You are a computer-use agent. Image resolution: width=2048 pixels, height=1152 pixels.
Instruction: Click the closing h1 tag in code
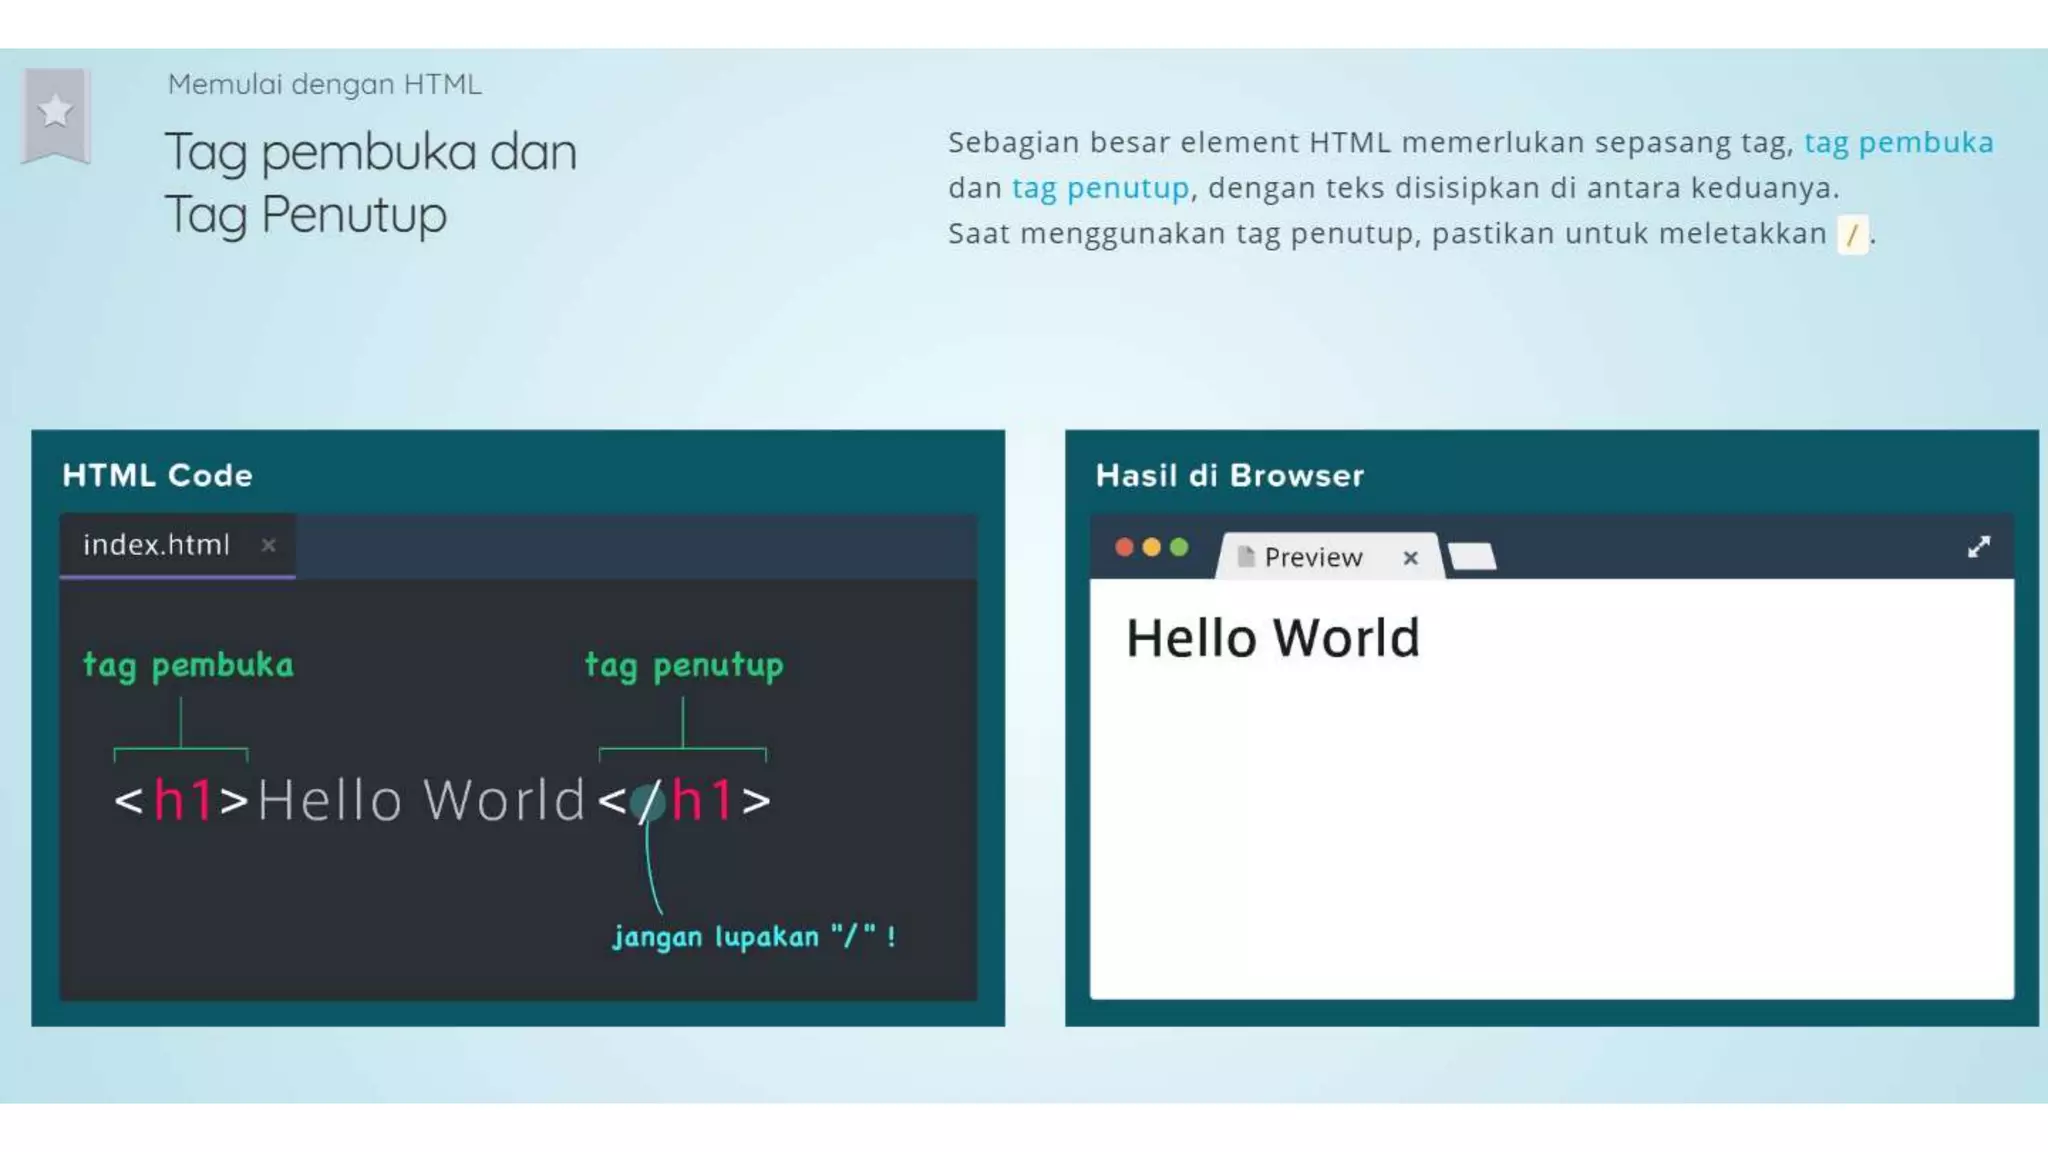(x=686, y=800)
